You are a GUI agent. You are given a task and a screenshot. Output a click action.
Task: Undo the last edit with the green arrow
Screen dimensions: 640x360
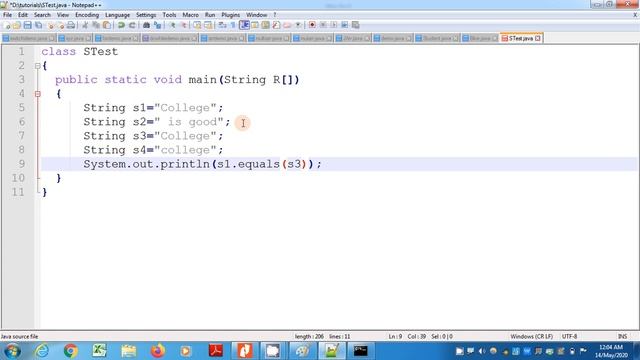[x=121, y=25]
